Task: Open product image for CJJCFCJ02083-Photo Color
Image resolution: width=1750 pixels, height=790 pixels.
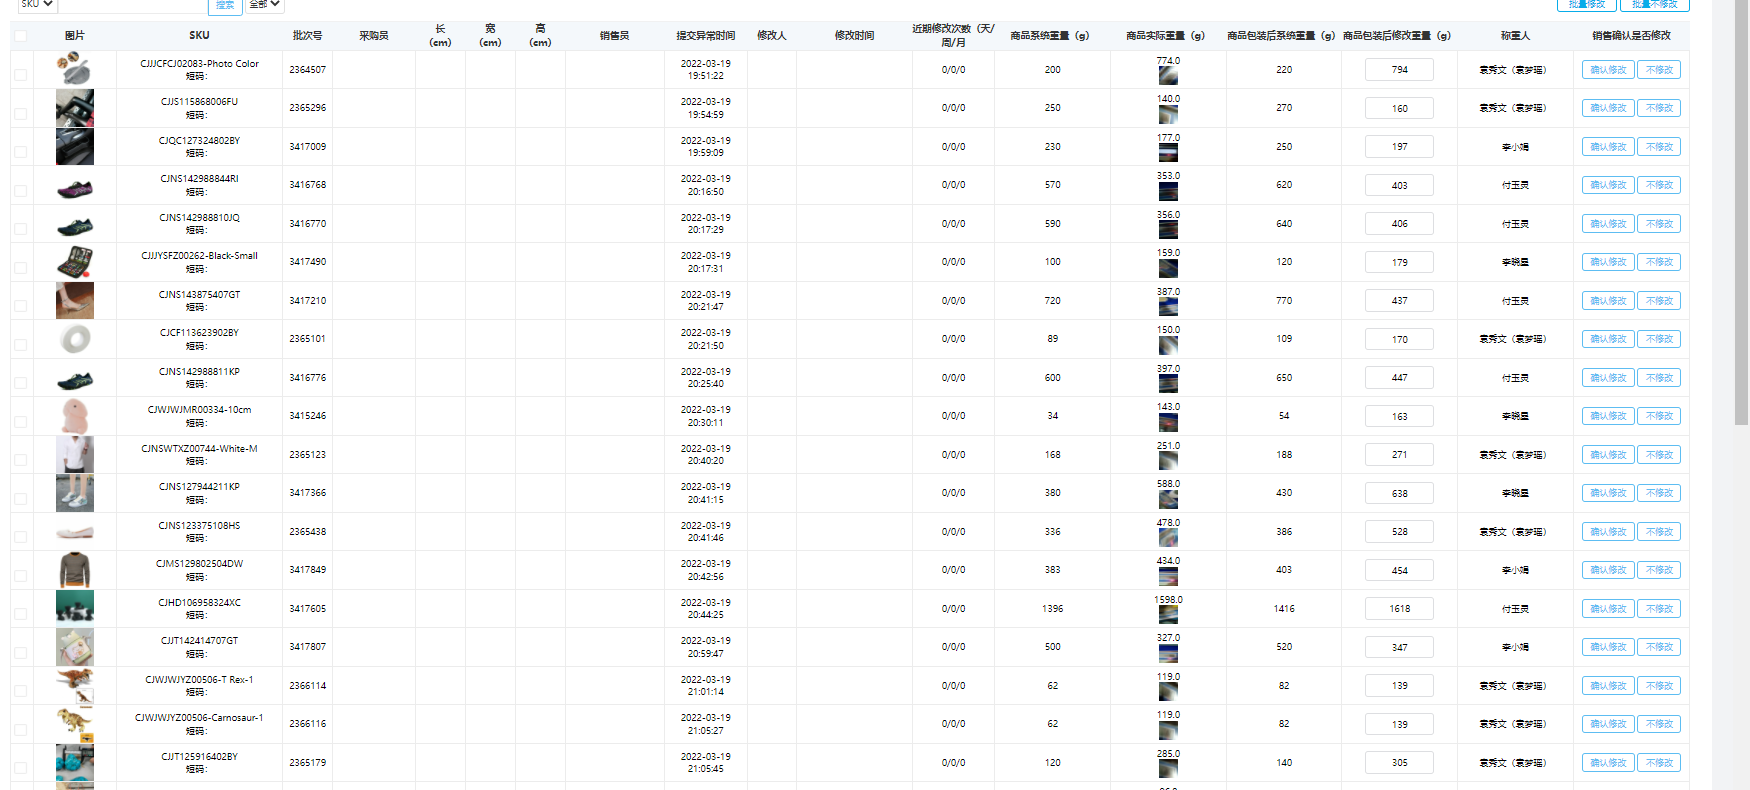Action: [x=74, y=70]
